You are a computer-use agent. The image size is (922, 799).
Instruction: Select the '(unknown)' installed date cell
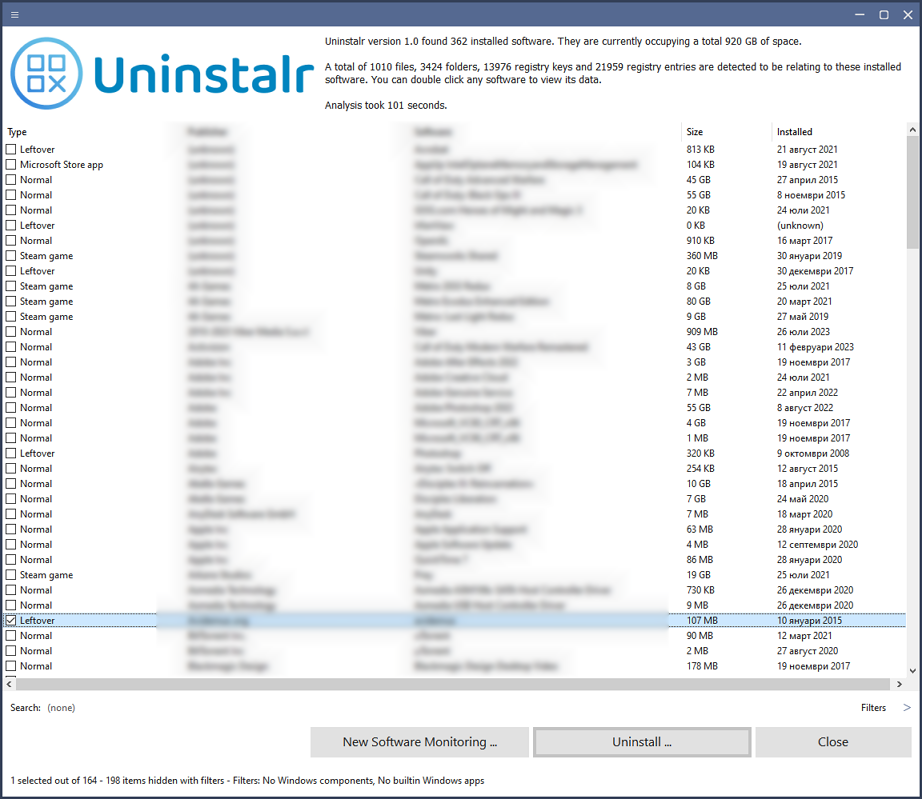[800, 225]
